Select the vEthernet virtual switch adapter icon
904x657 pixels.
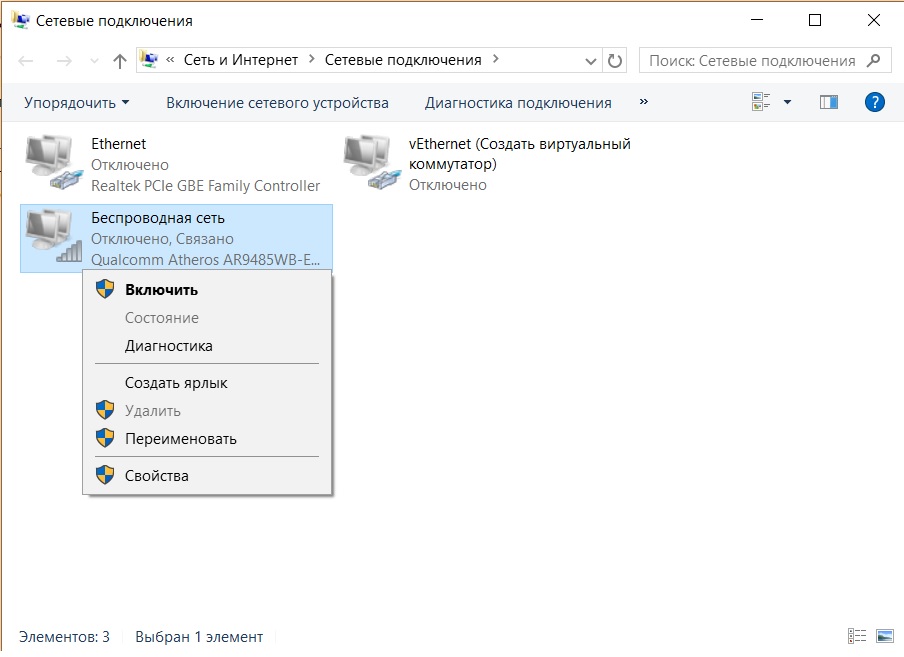point(369,163)
